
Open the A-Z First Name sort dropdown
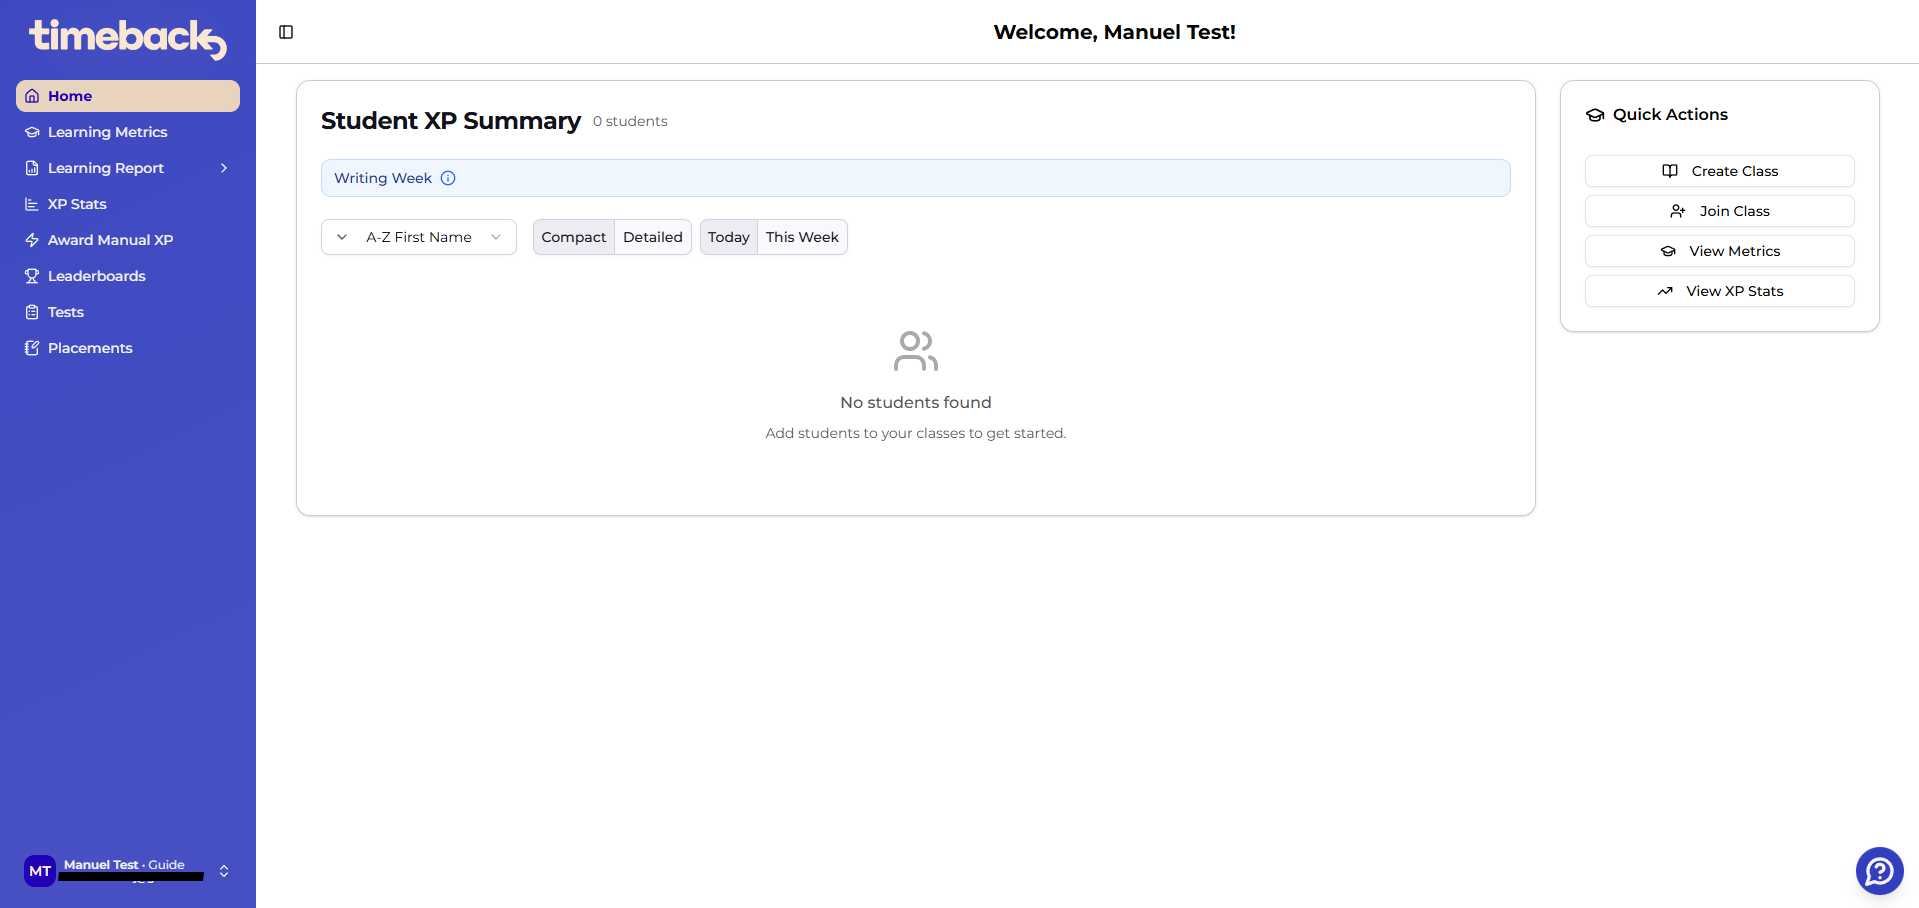point(418,237)
